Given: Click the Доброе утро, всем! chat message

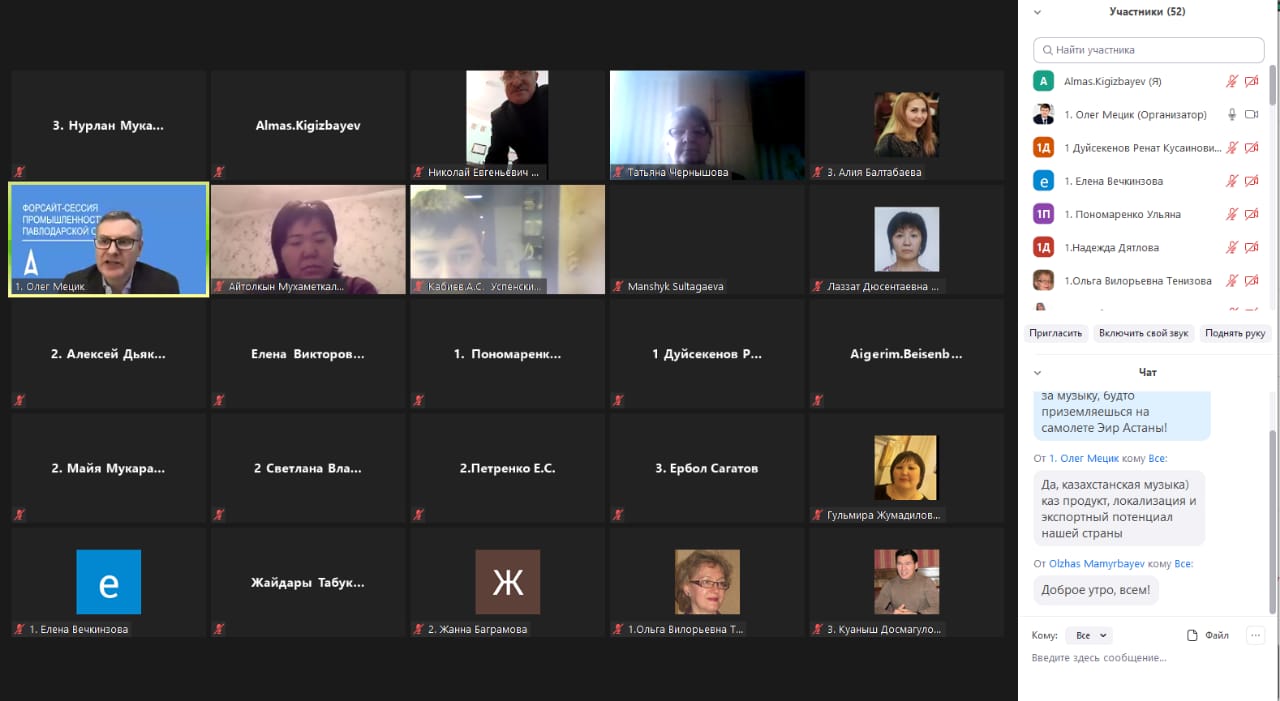Looking at the screenshot, I should tap(1095, 590).
